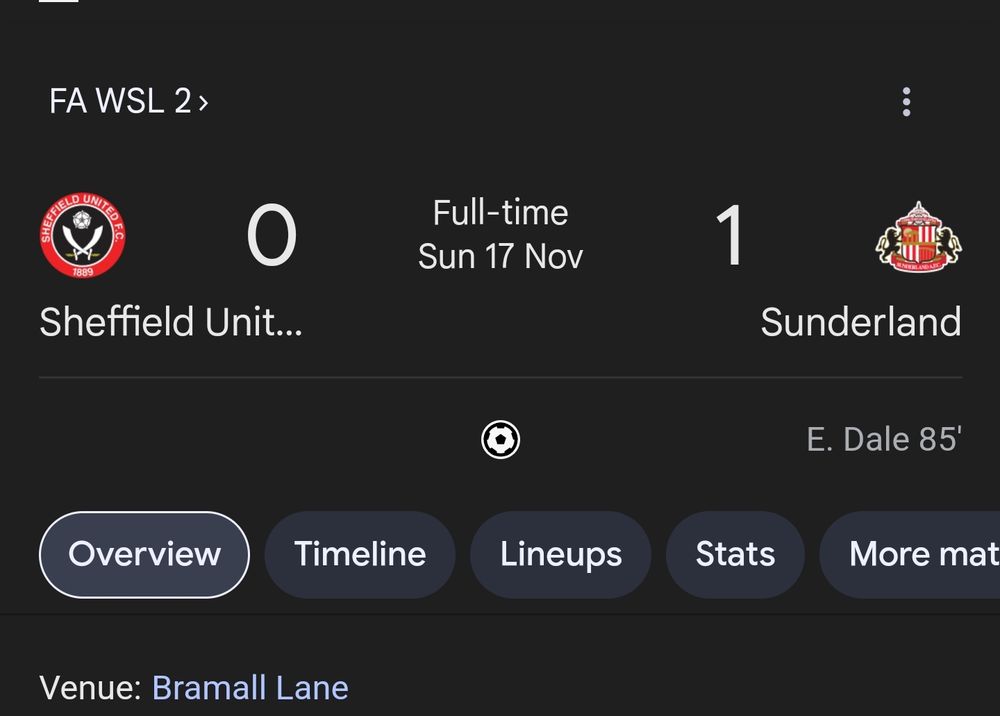This screenshot has width=1000, height=716.
Task: Click the Sunderland club crest
Action: 918,237
